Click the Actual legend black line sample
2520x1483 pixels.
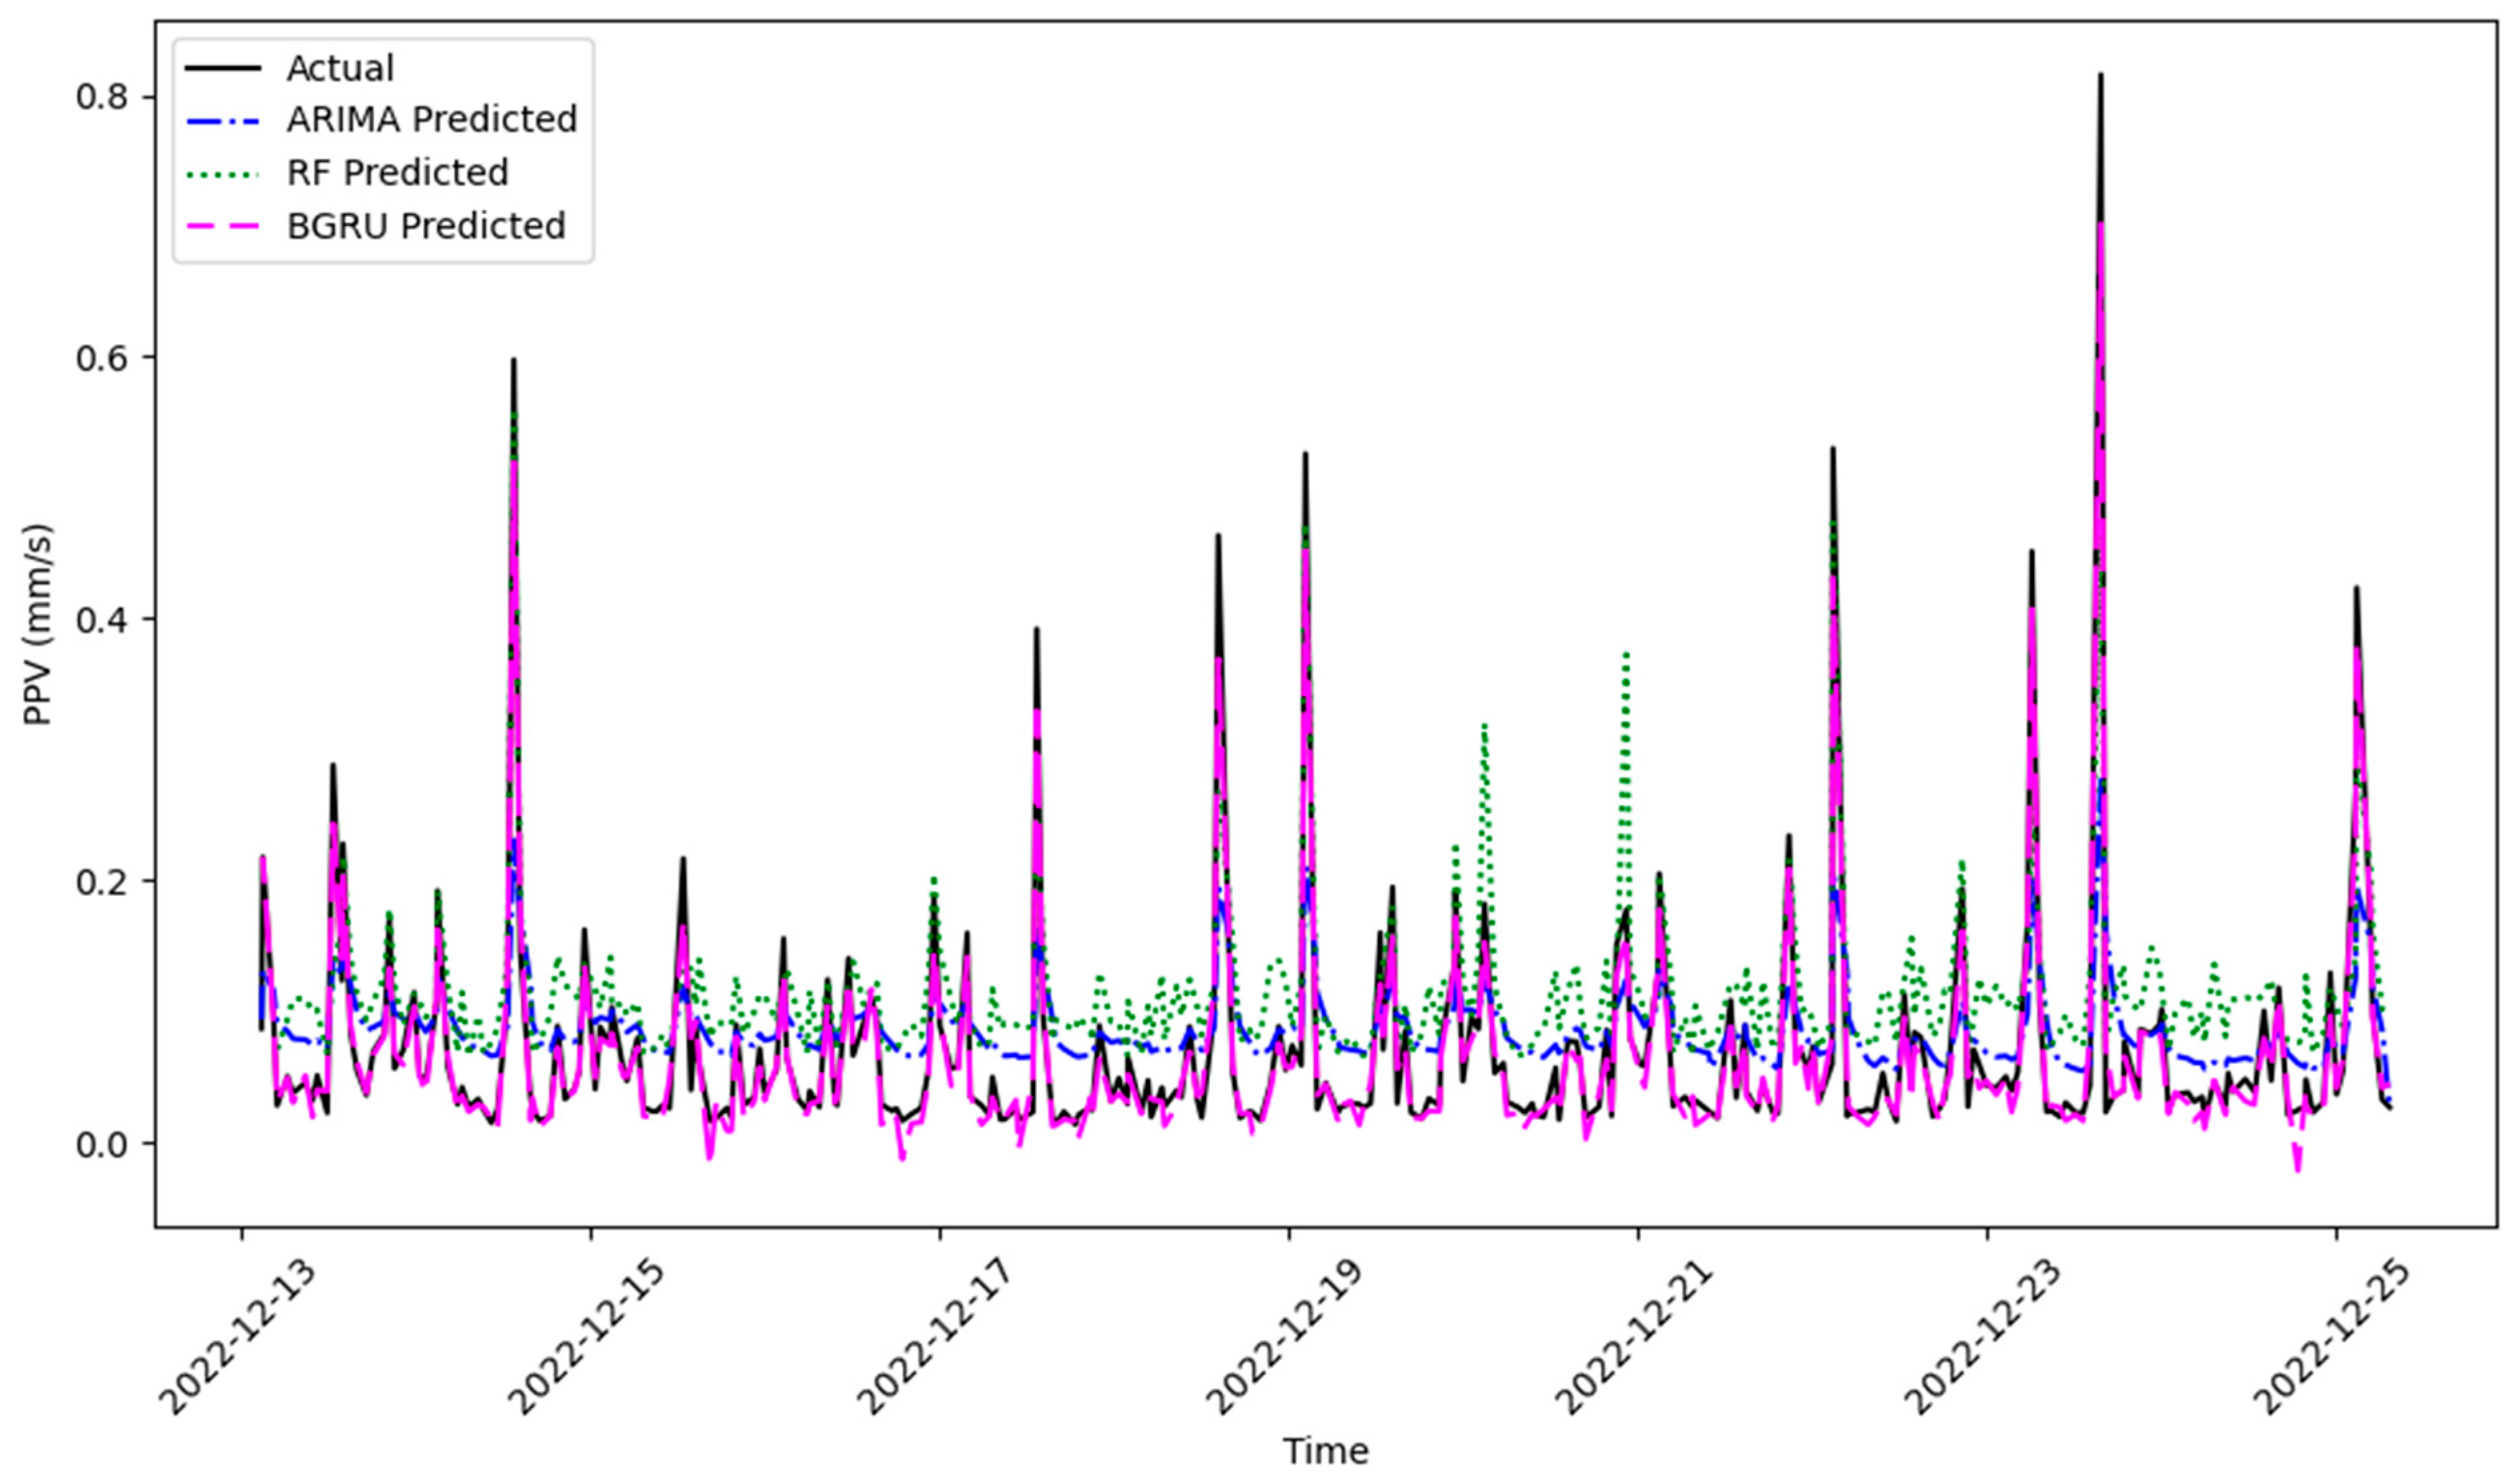(x=222, y=68)
